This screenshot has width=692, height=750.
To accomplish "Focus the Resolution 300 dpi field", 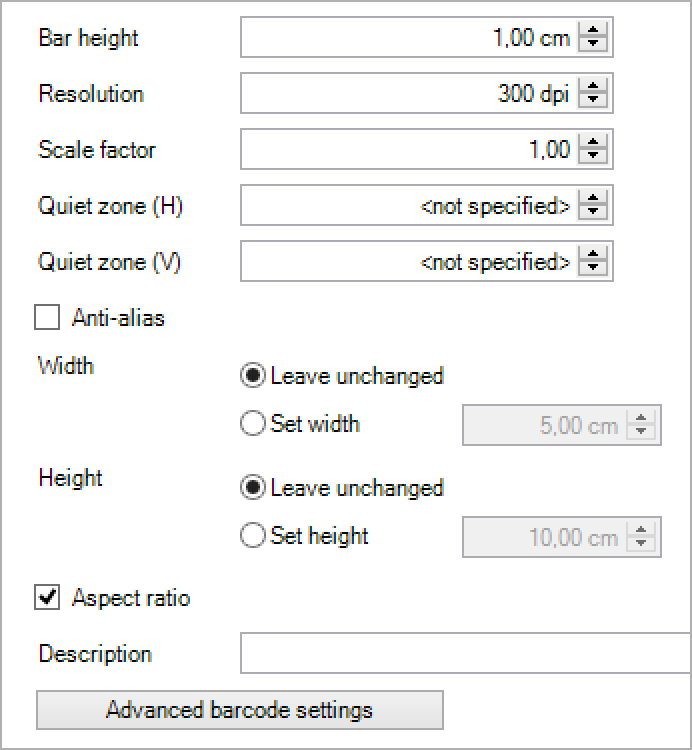I will click(409, 93).
